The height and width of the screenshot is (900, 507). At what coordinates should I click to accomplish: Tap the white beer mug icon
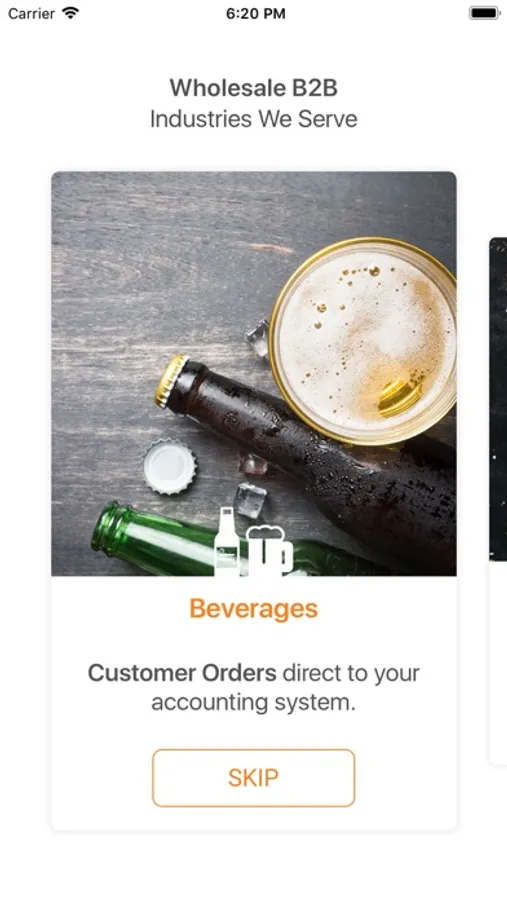[x=269, y=551]
